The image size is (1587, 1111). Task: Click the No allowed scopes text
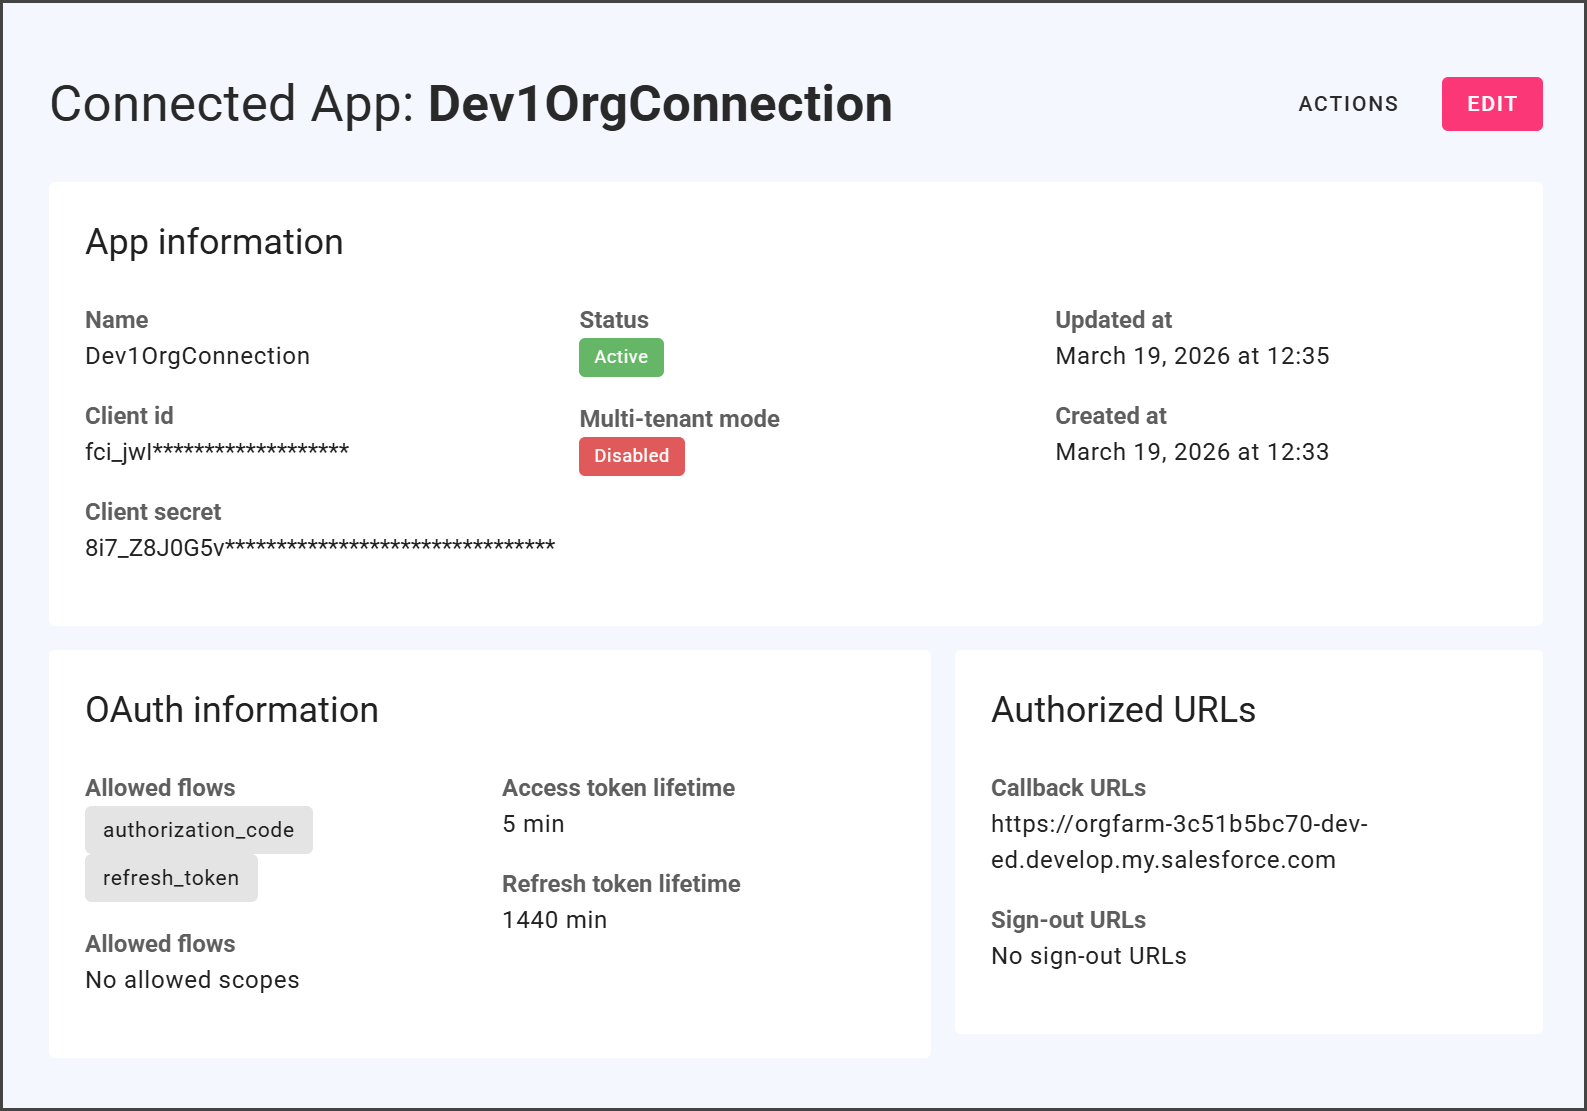192,980
